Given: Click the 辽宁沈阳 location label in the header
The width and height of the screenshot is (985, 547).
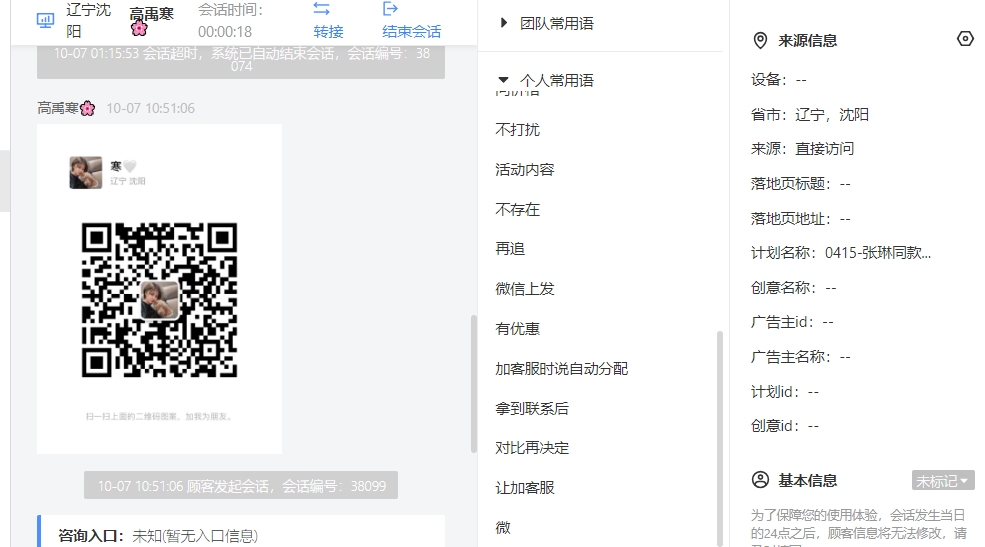Looking at the screenshot, I should click(x=88, y=20).
